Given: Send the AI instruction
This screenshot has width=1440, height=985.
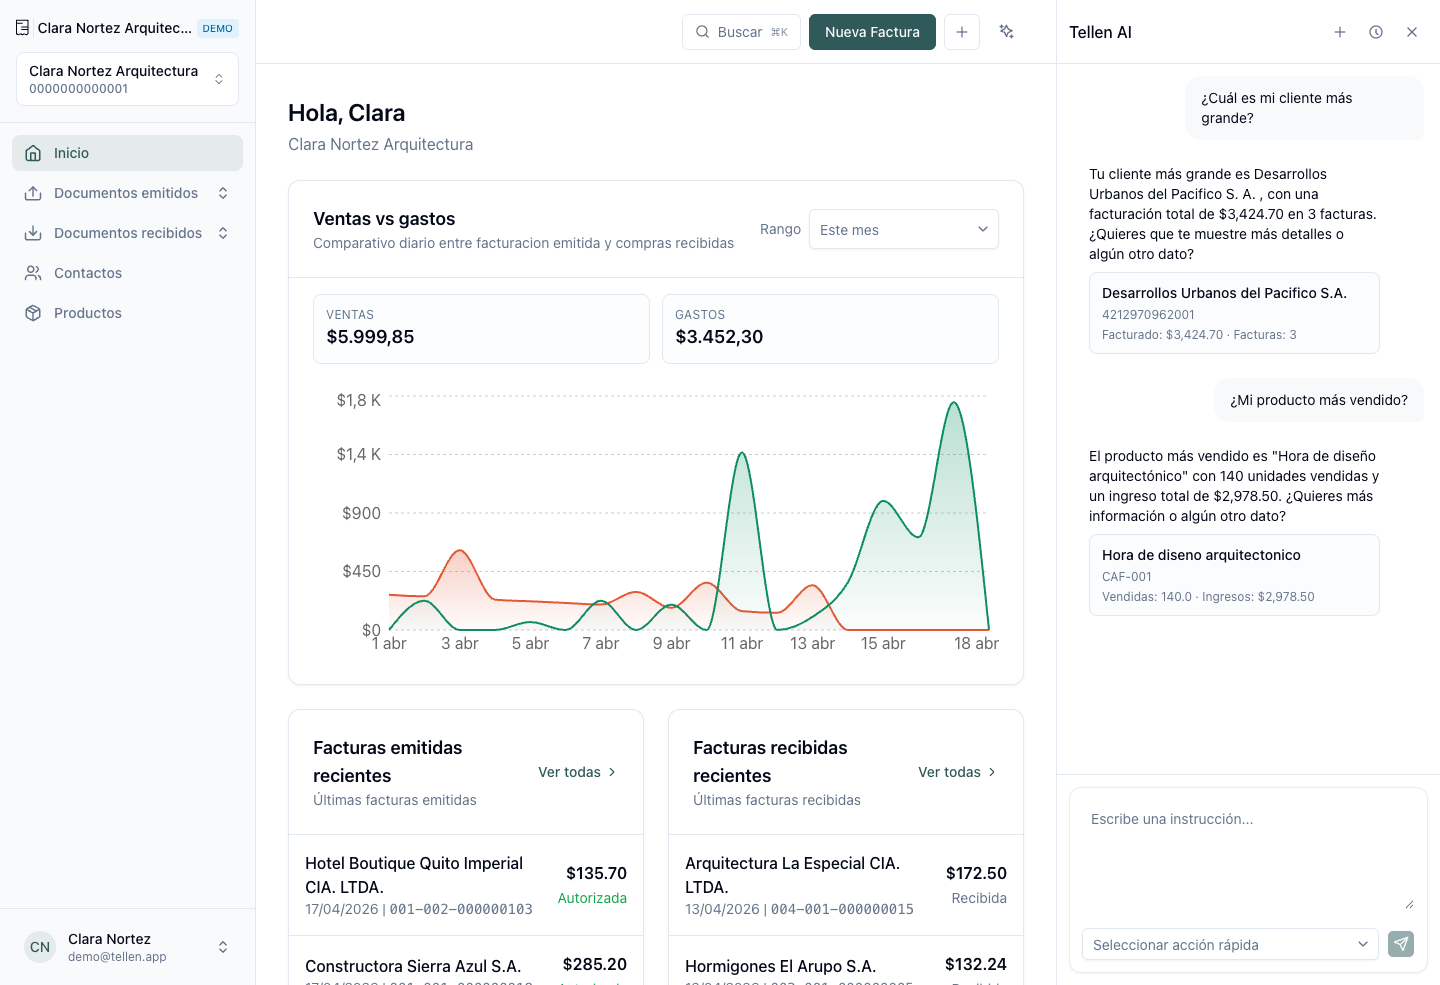Looking at the screenshot, I should pos(1401,943).
